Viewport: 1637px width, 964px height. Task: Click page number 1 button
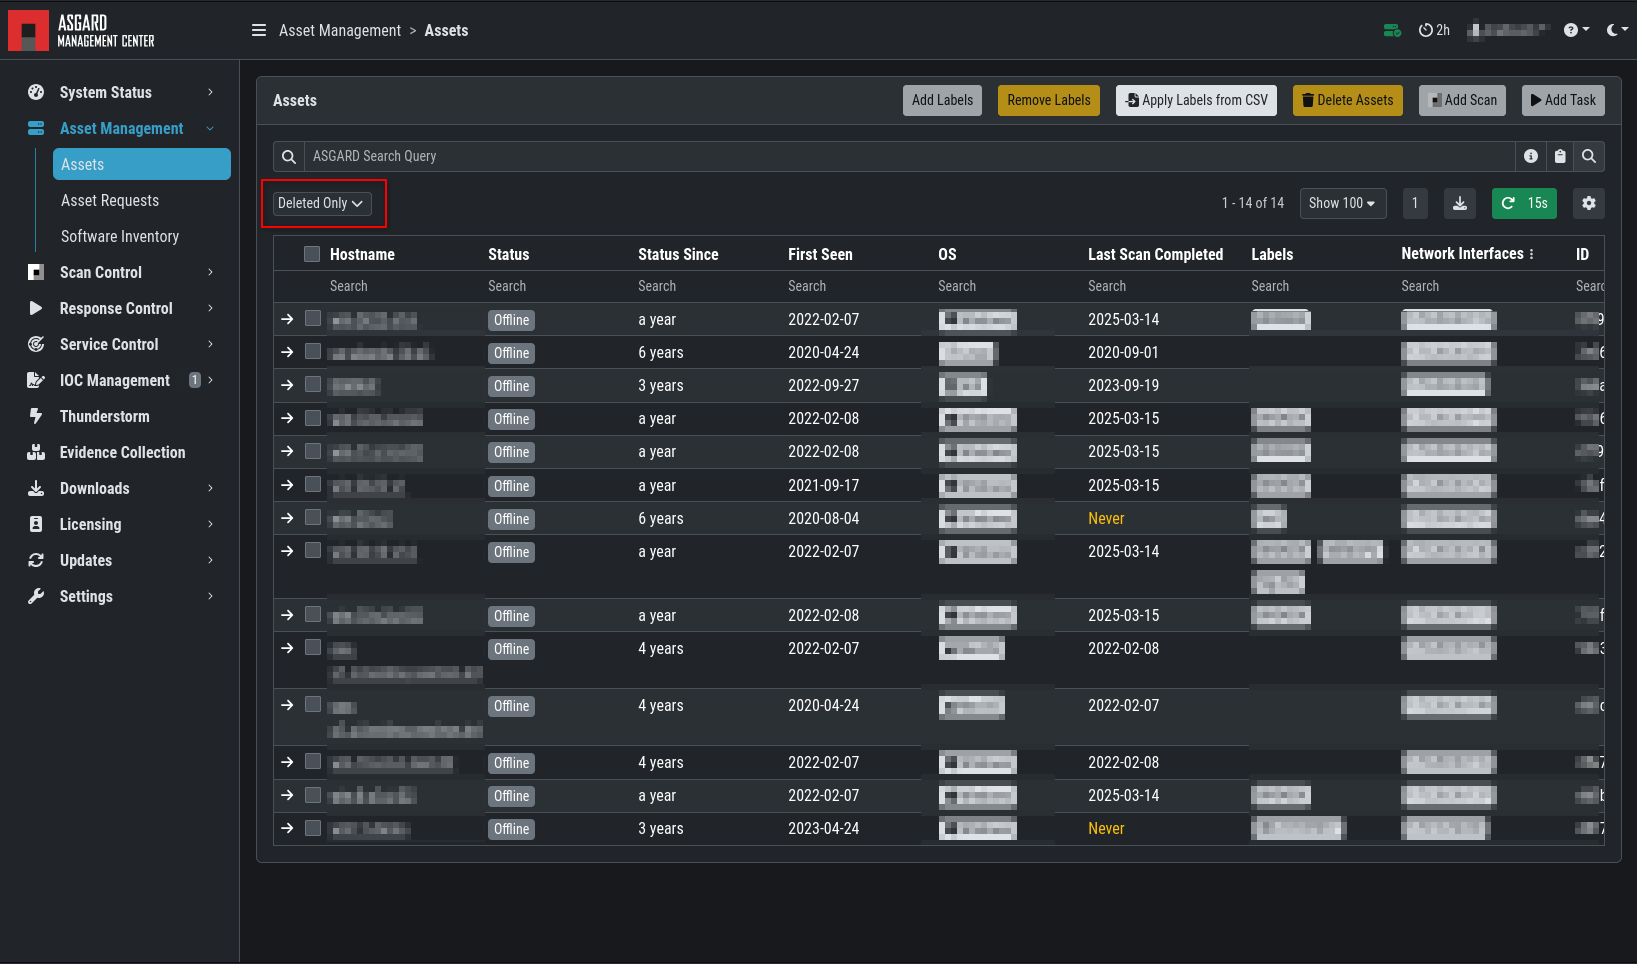(1415, 203)
